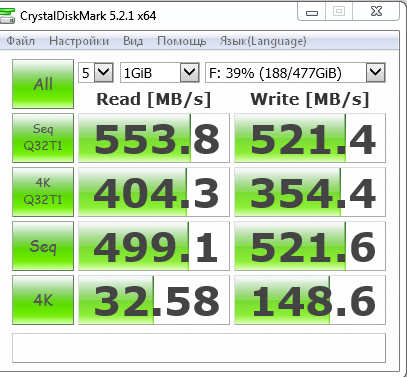Click the CrystalDiskMark app icon in title bar
Viewport: 407px width, 377px height.
tap(7, 16)
